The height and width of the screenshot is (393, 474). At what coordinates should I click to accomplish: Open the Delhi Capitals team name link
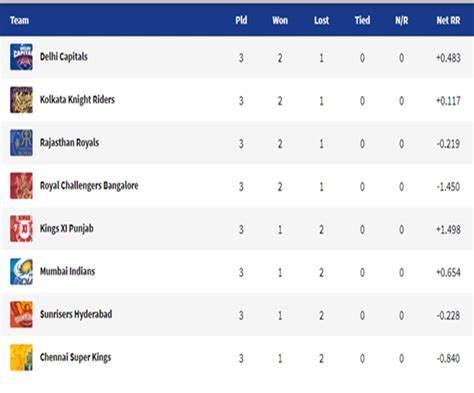click(x=64, y=57)
